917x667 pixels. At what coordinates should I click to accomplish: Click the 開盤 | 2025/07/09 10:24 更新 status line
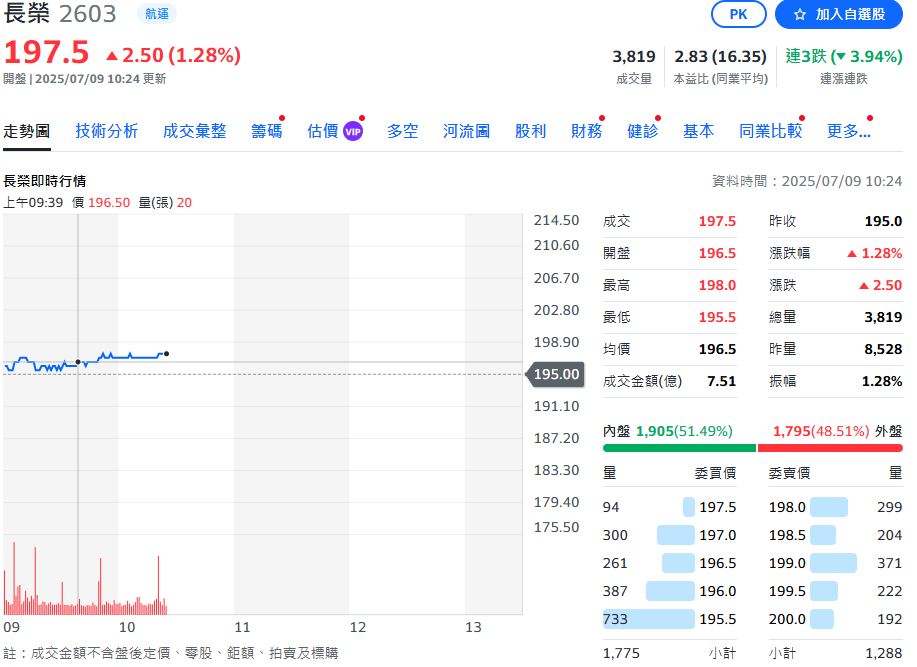point(85,79)
